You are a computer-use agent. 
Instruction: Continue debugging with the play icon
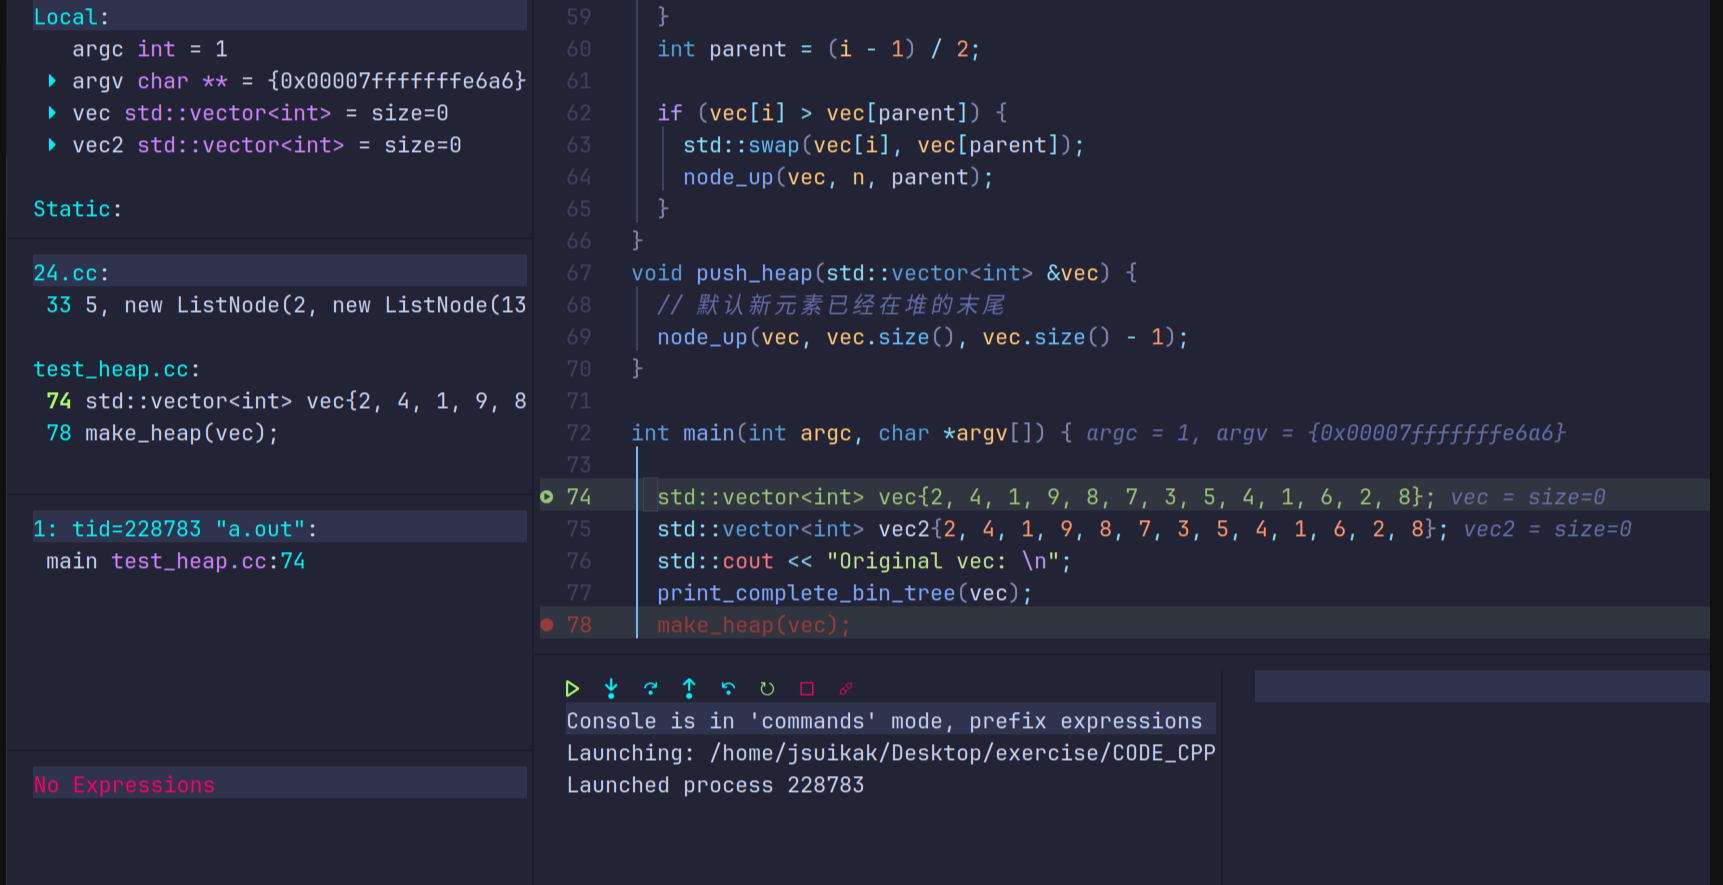(x=572, y=688)
